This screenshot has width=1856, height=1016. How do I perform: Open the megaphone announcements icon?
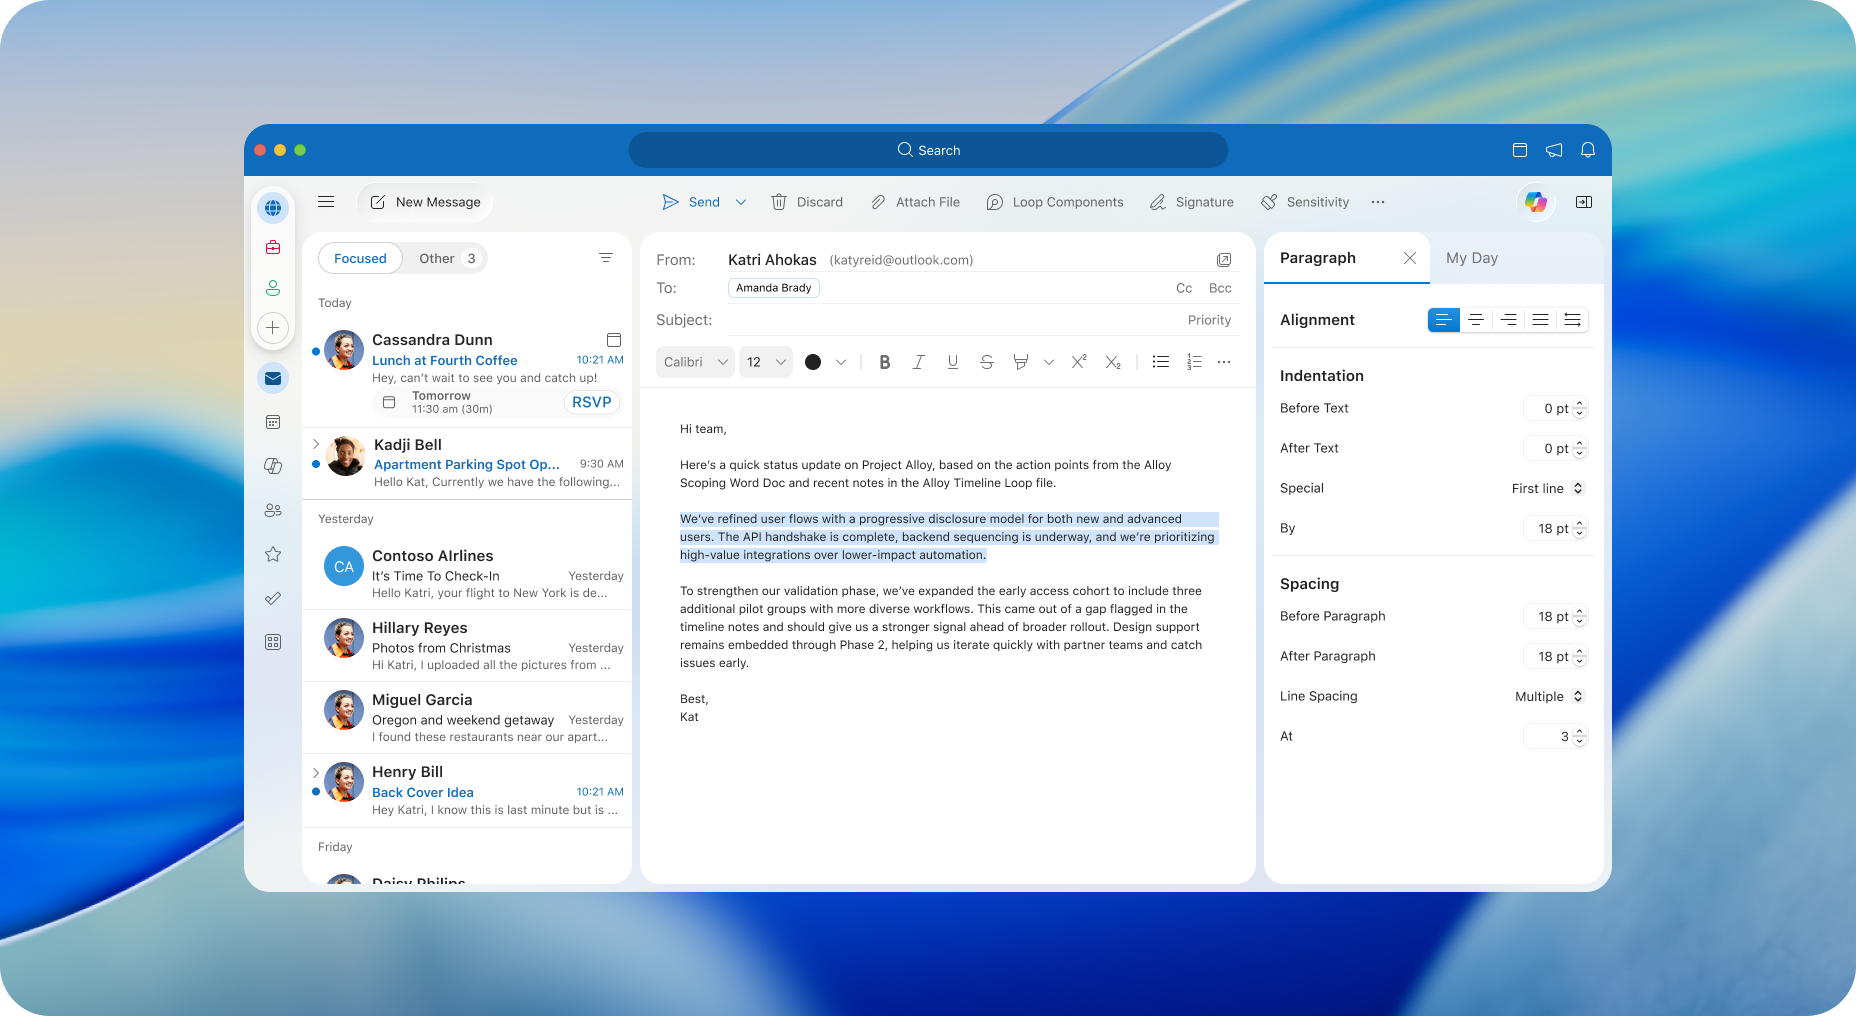click(1554, 150)
